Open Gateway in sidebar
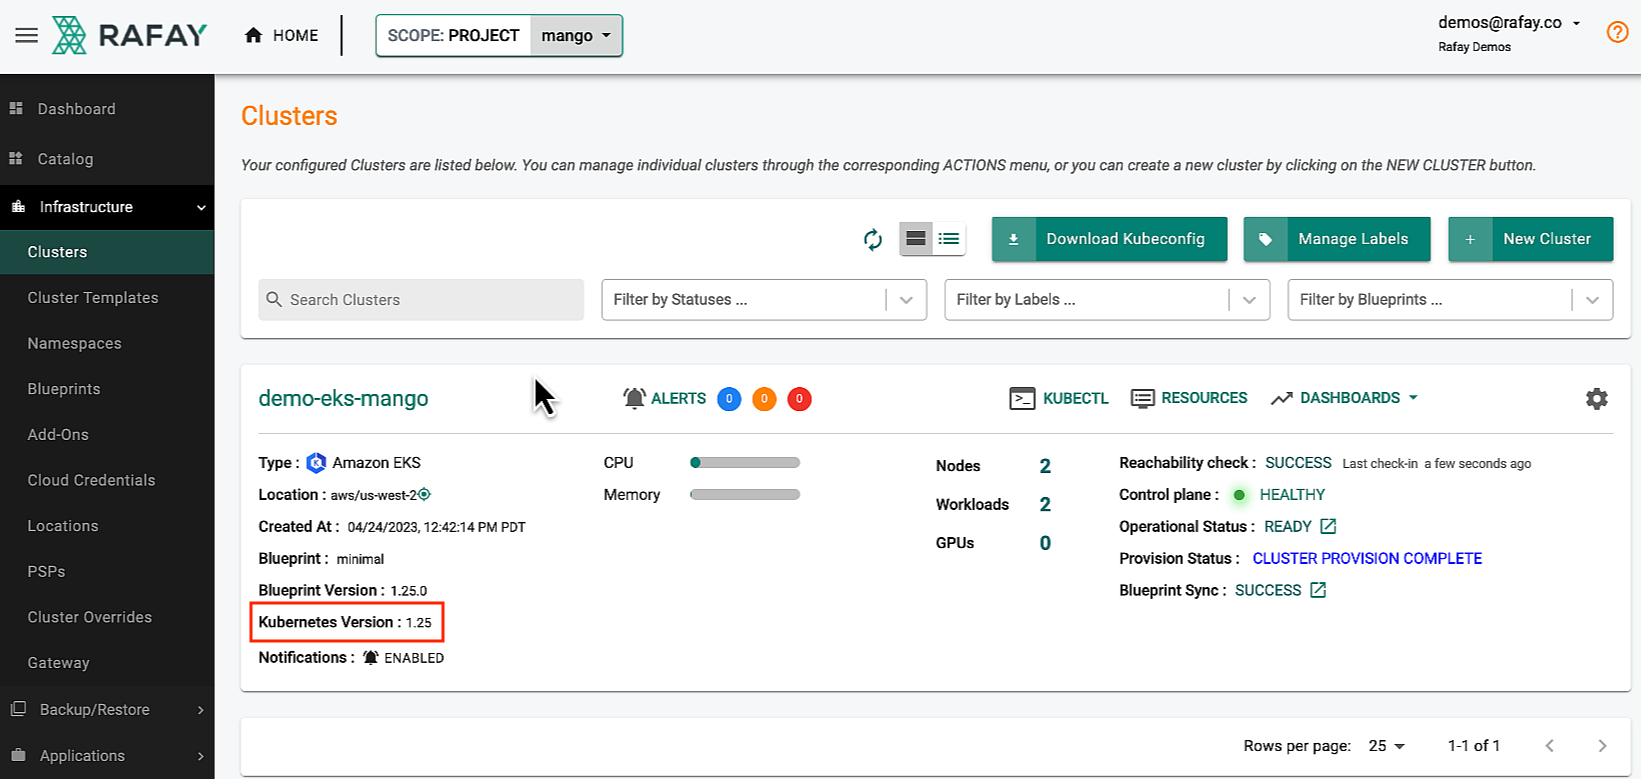The image size is (1641, 779). pyautogui.click(x=107, y=663)
